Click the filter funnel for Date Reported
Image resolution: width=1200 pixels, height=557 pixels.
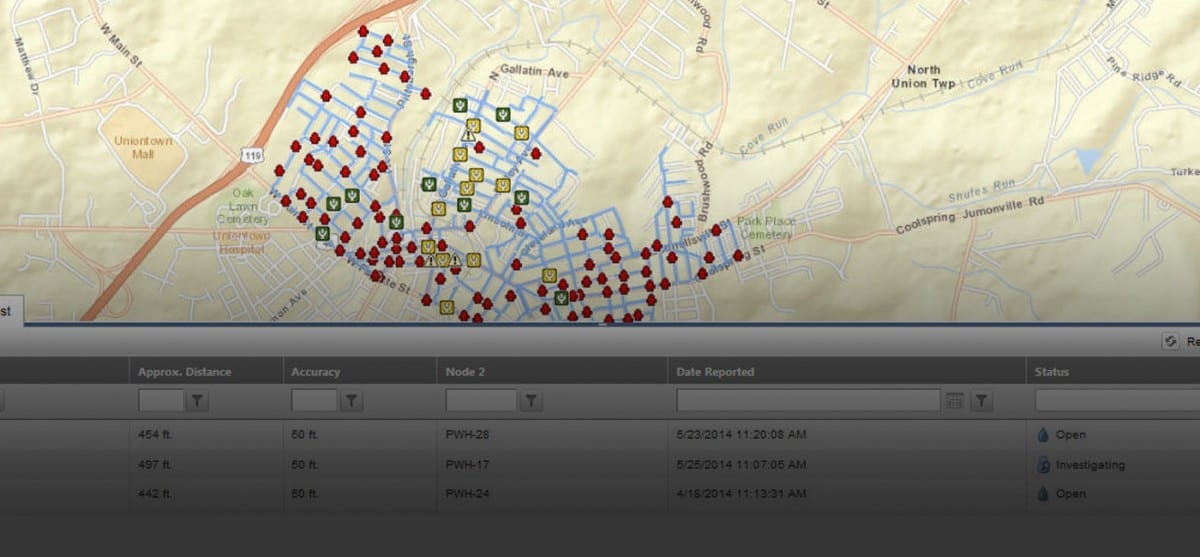pyautogui.click(x=981, y=401)
